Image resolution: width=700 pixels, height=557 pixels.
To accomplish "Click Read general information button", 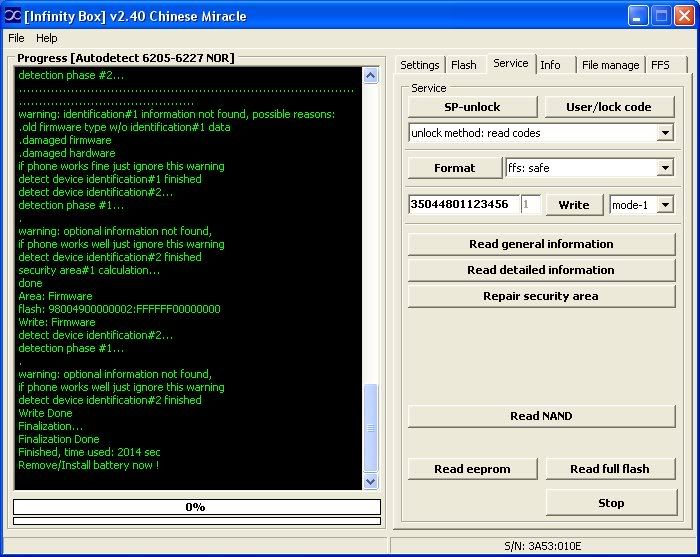I will coord(541,244).
